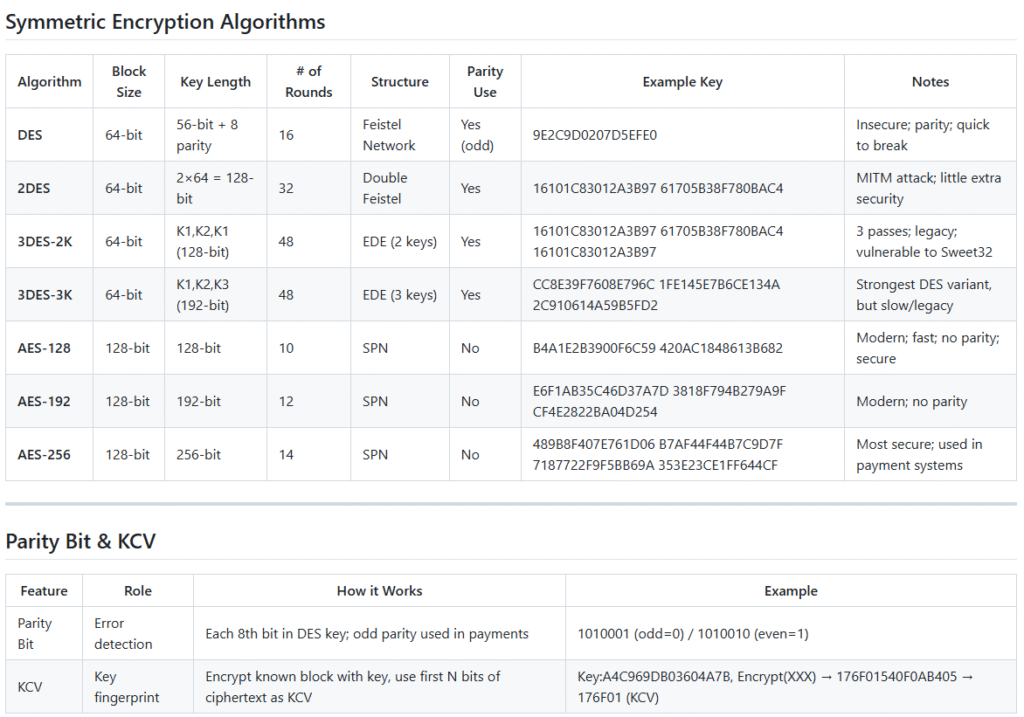Select the Feistel Network structure cell

pyautogui.click(x=390, y=135)
